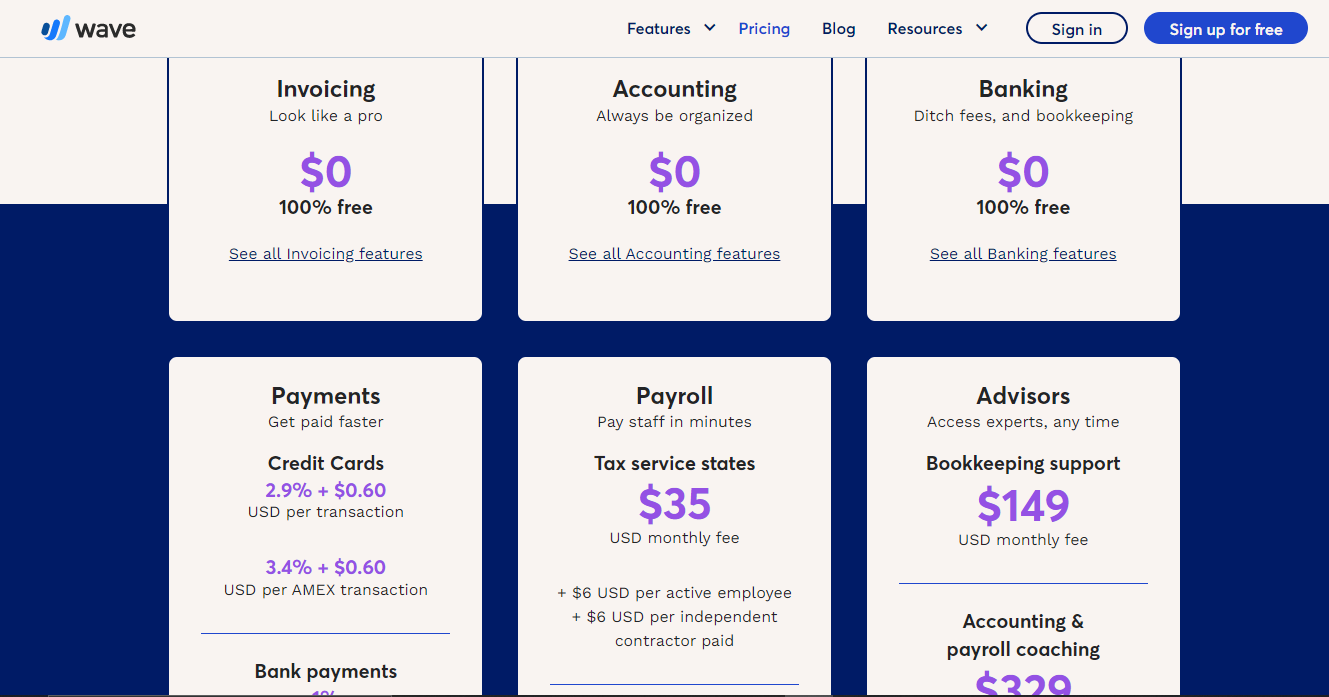Open See all Banking features link
Image resolution: width=1329 pixels, height=697 pixels.
point(1023,254)
